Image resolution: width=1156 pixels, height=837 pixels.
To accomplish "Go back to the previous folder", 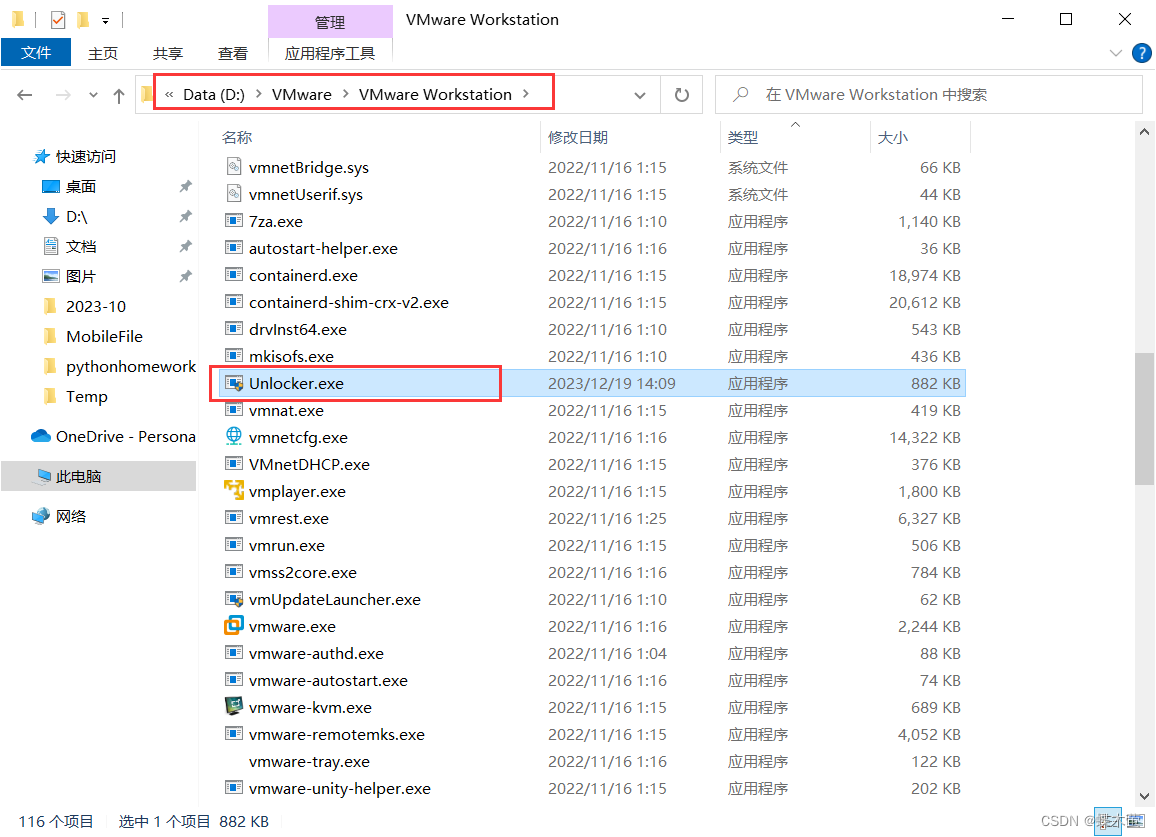I will (25, 94).
